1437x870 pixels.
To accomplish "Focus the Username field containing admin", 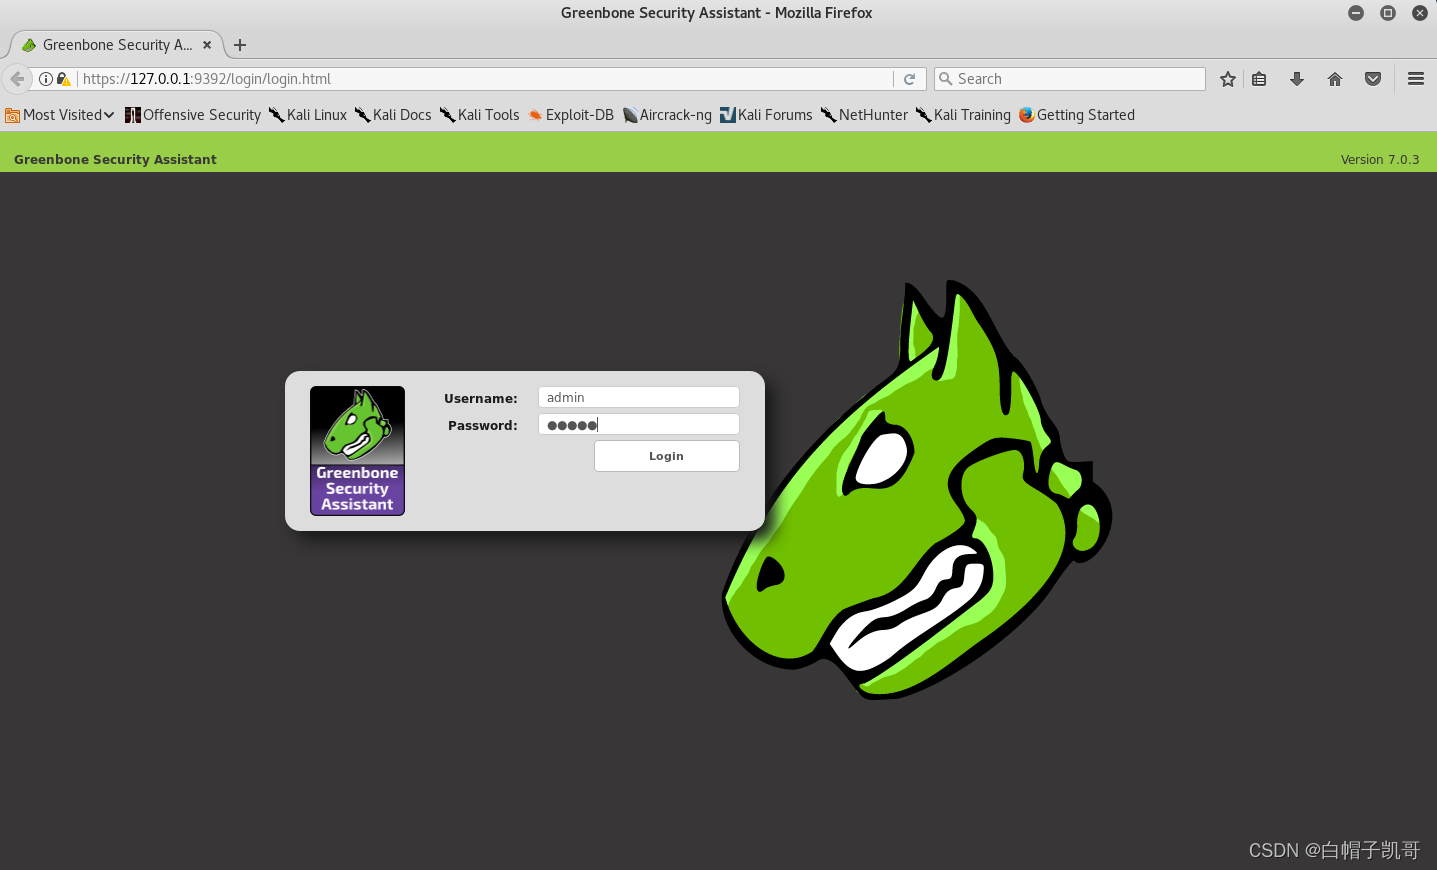I will (639, 397).
